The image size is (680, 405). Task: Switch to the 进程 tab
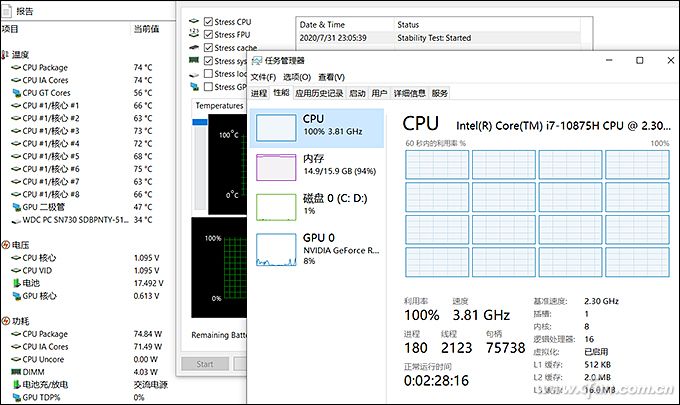(x=259, y=93)
